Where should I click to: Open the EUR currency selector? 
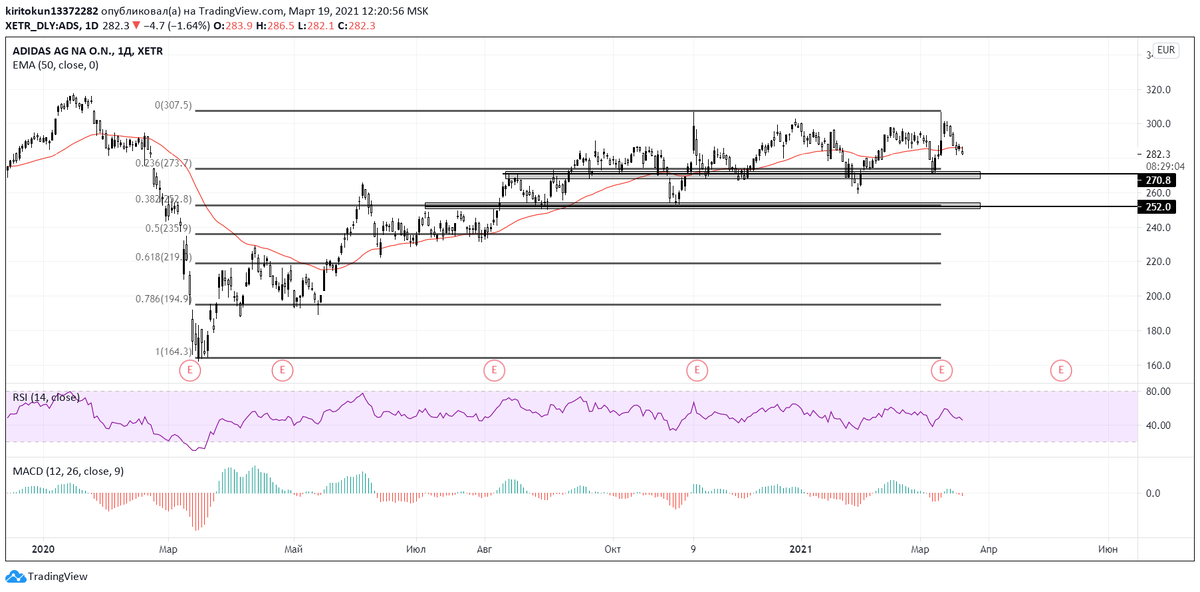[1166, 50]
